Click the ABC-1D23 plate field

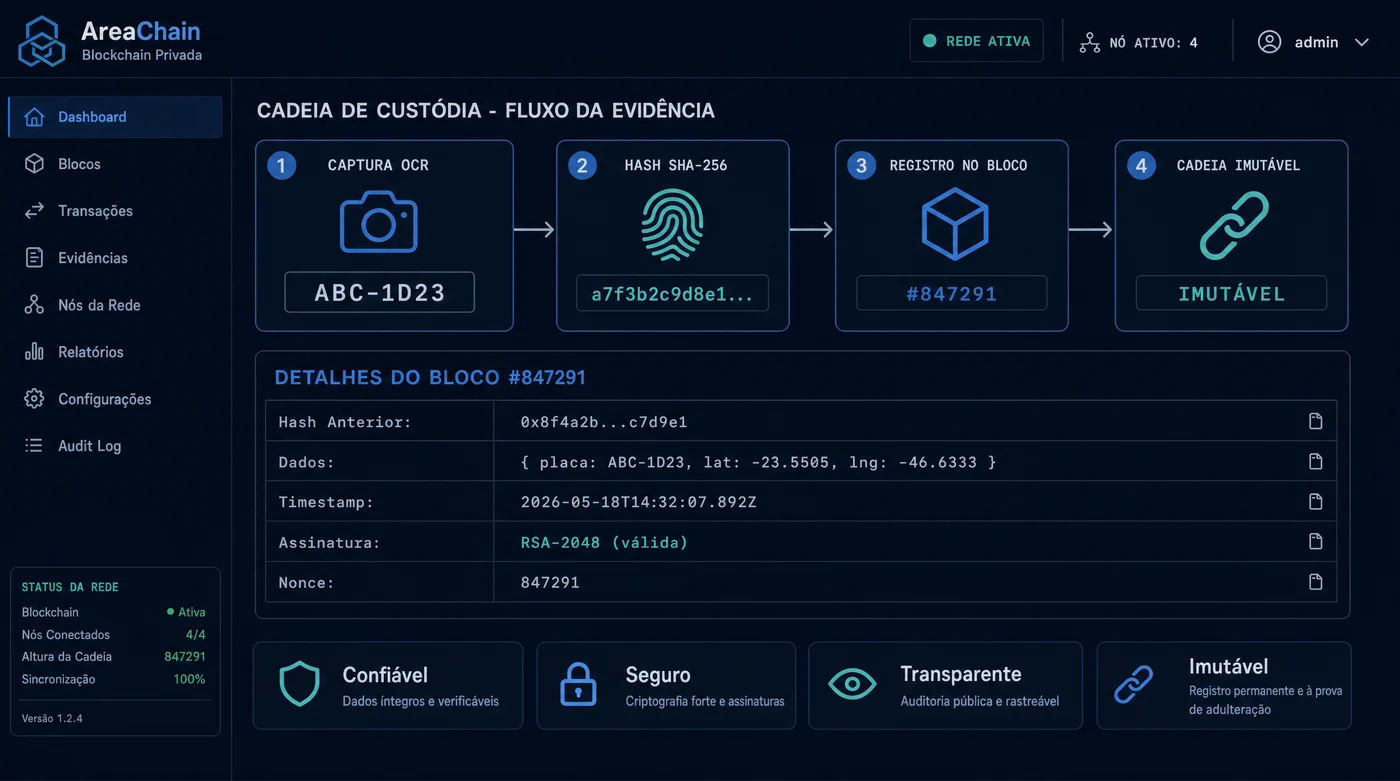pyautogui.click(x=379, y=293)
